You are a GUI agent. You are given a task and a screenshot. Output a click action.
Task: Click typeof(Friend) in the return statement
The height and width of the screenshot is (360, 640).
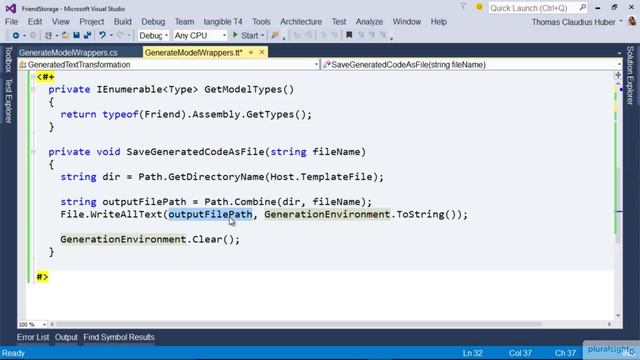(144, 114)
